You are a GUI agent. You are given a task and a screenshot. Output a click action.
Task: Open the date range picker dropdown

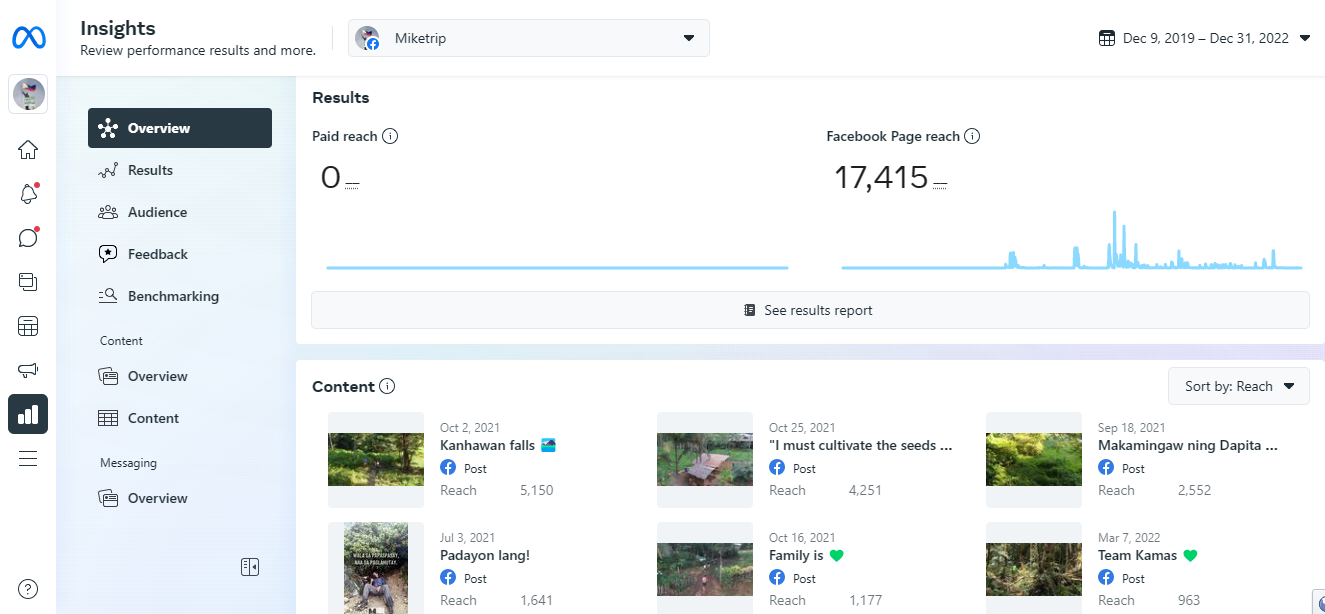[1204, 38]
